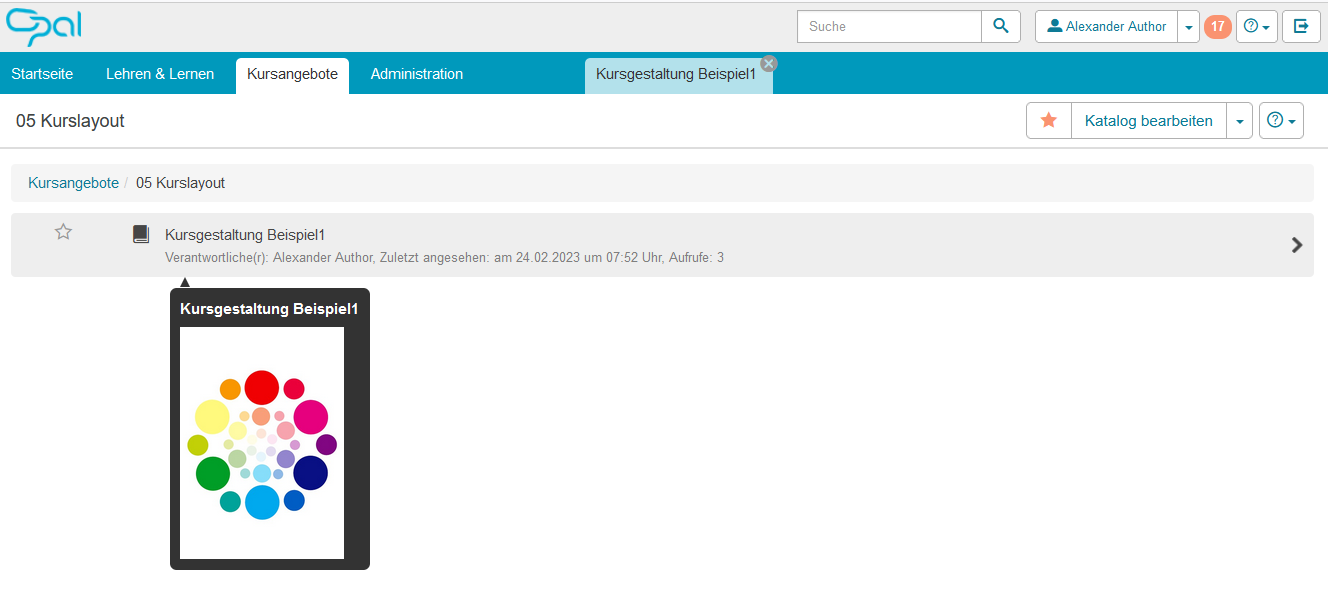Click the search magnifier button
The image size is (1328, 594).
[x=1001, y=27]
